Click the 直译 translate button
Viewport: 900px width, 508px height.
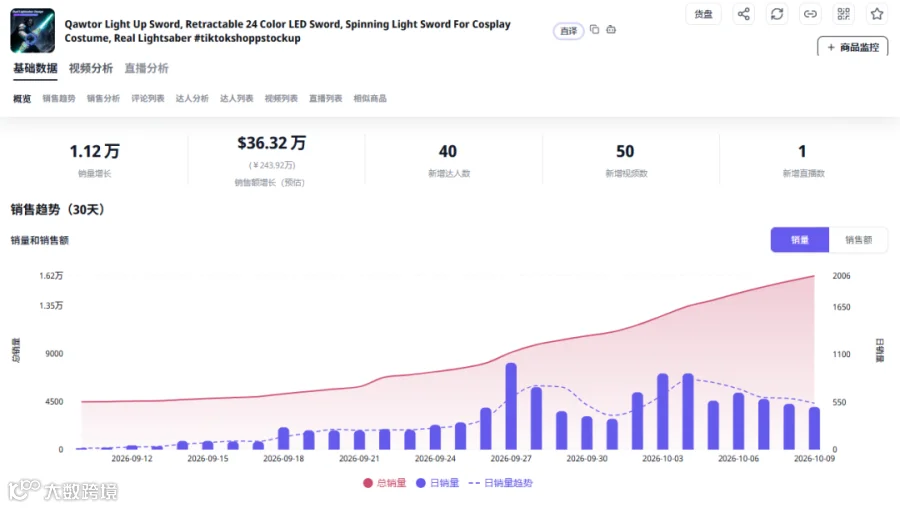[x=568, y=31]
